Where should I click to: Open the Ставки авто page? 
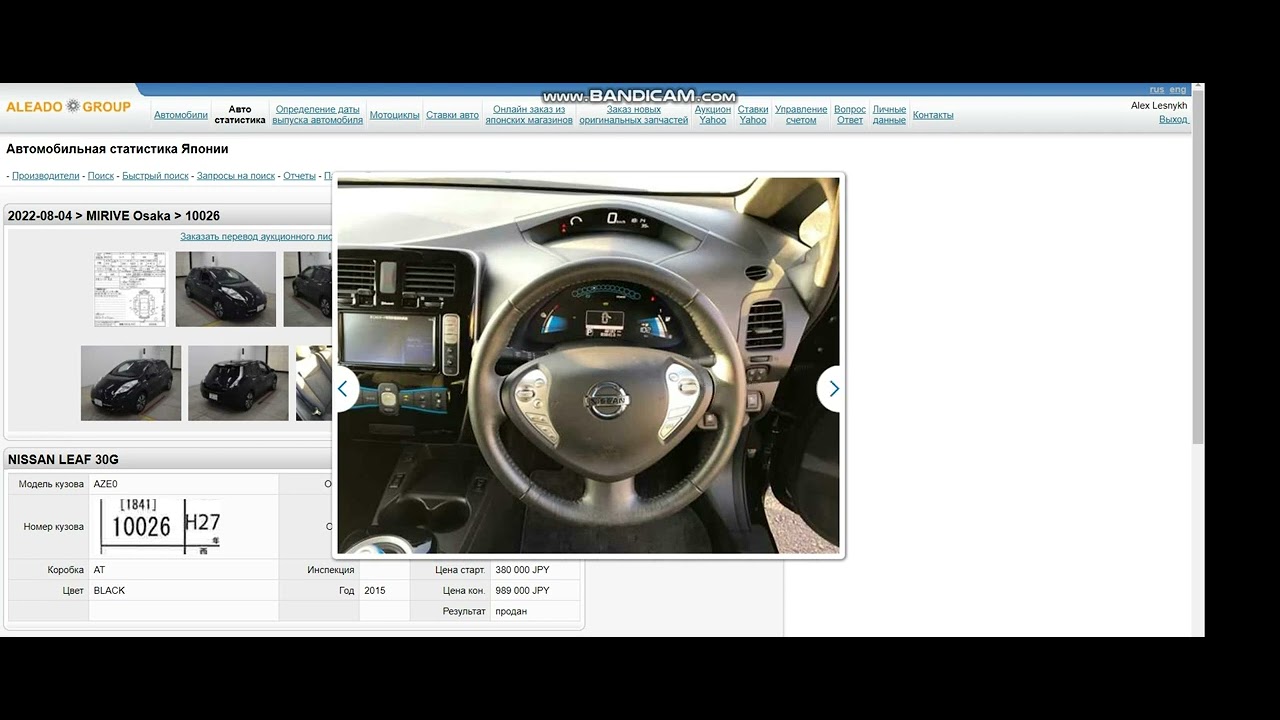tap(453, 115)
